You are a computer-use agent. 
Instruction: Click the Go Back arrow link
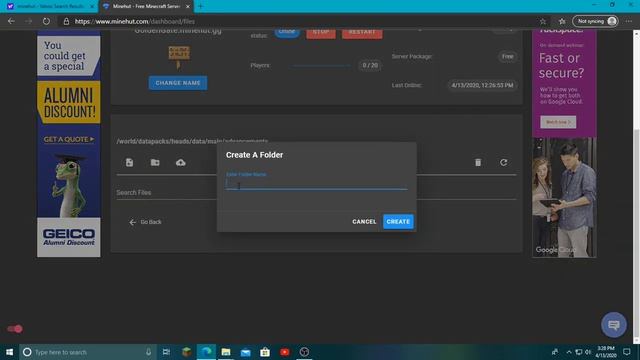145,222
